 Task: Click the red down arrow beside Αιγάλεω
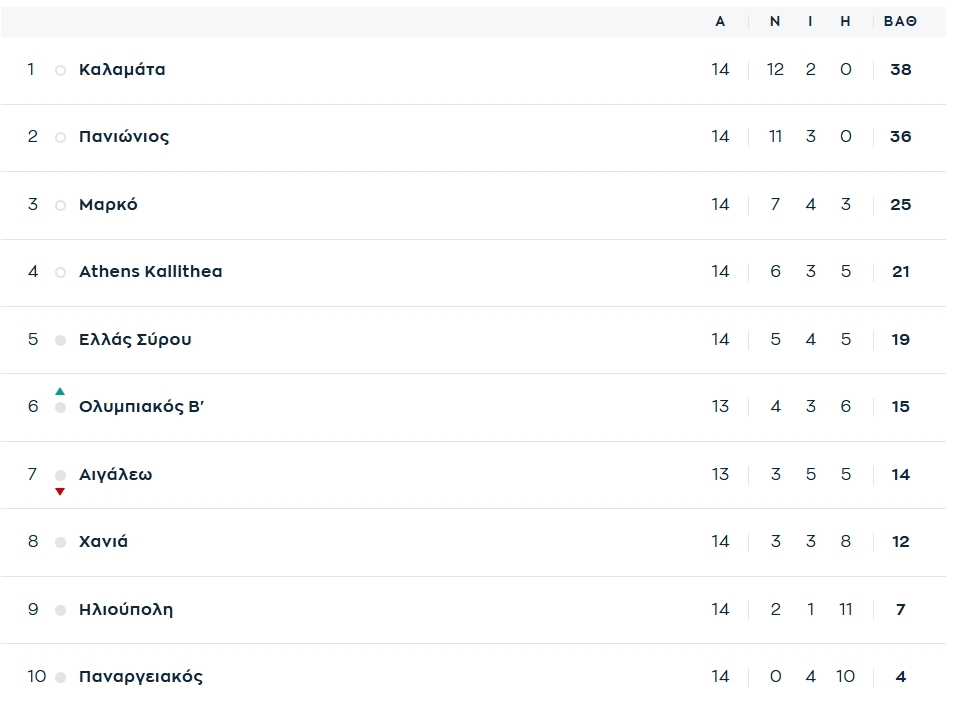(60, 491)
